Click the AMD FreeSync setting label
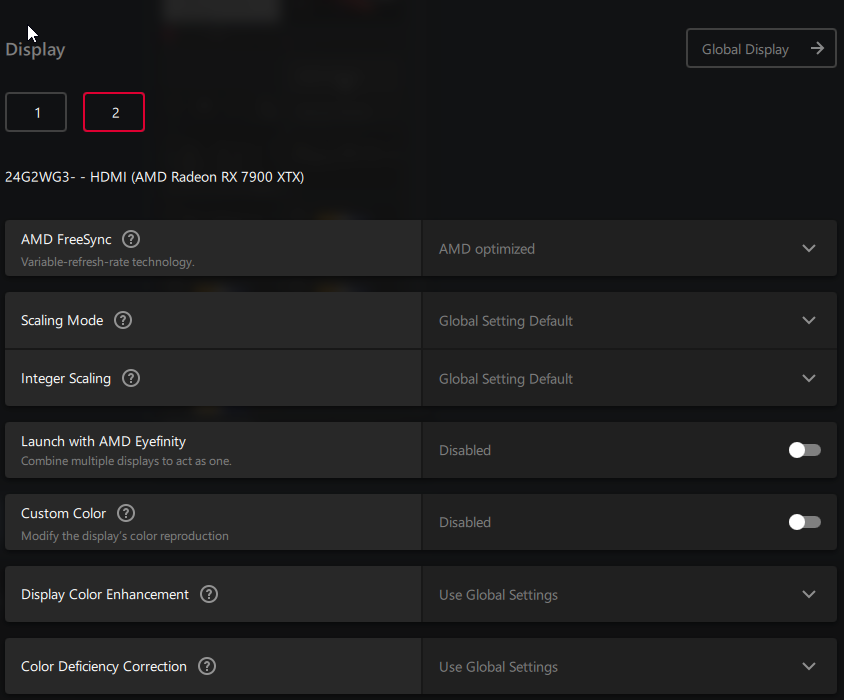 pos(66,240)
